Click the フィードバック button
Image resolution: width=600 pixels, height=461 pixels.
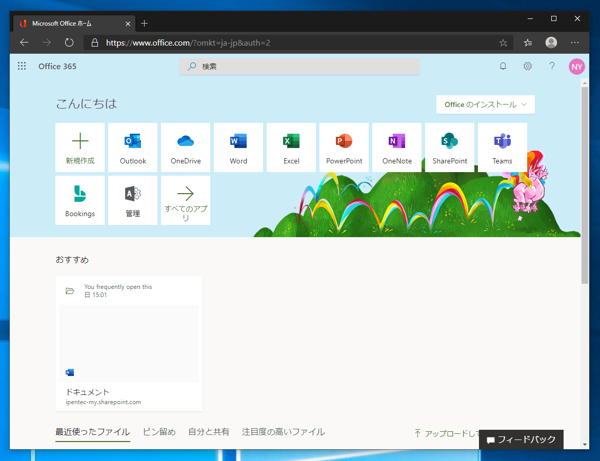(521, 440)
